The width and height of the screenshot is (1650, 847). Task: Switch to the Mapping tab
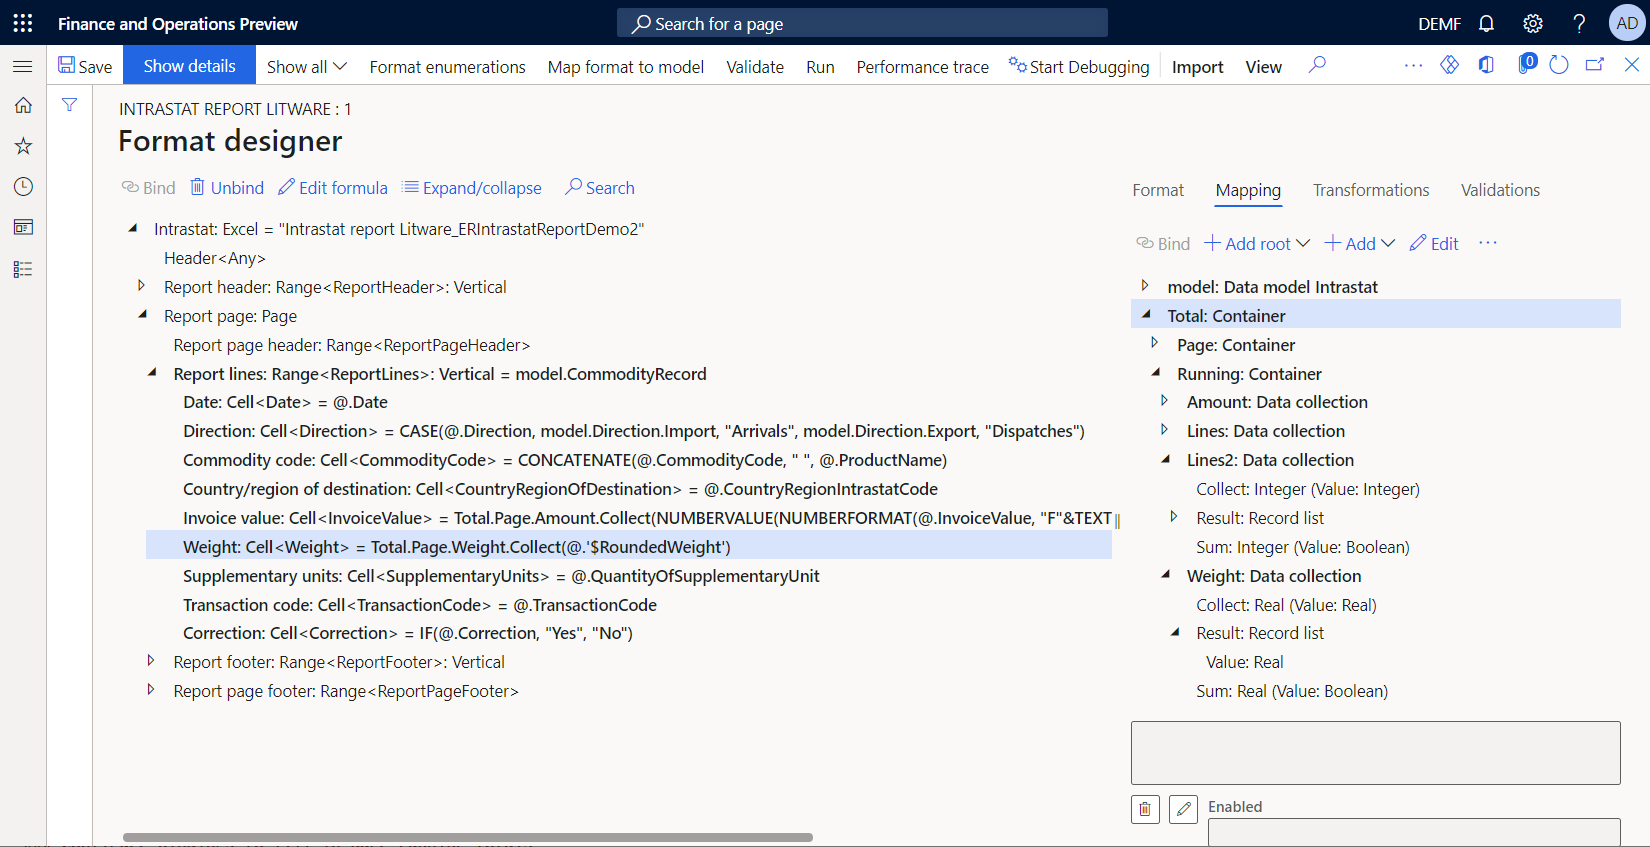[x=1248, y=190]
